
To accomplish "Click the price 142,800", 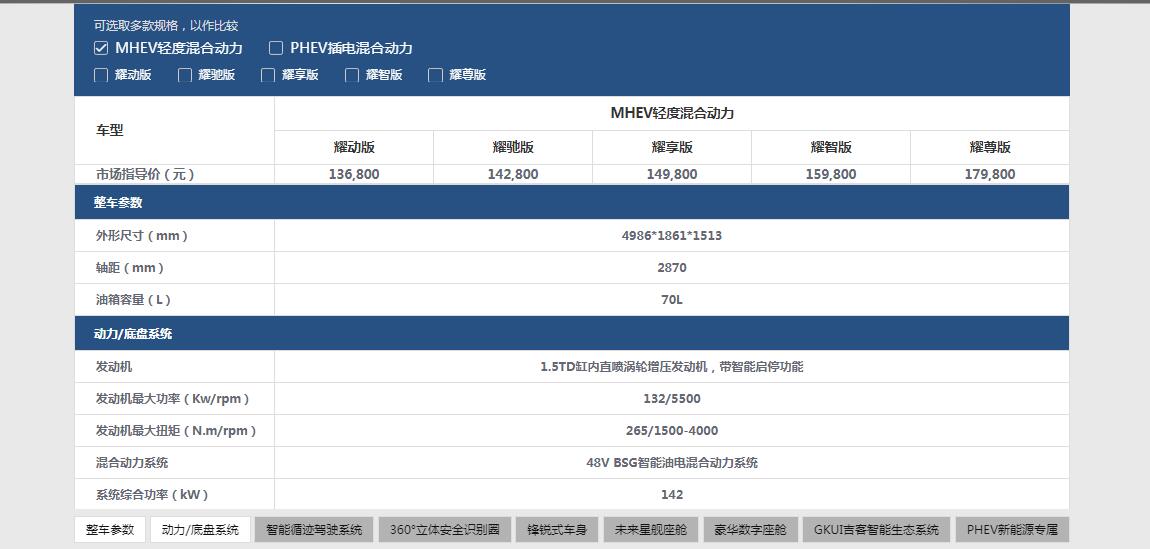I will pos(513,174).
